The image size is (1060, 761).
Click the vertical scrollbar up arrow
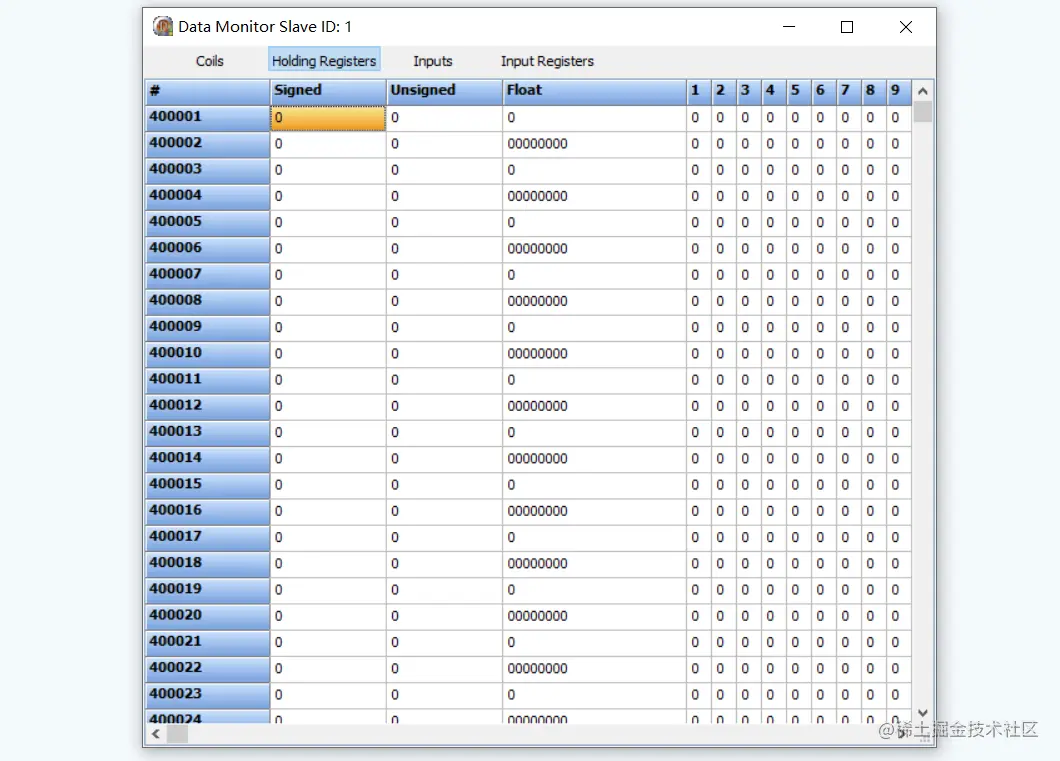[923, 91]
